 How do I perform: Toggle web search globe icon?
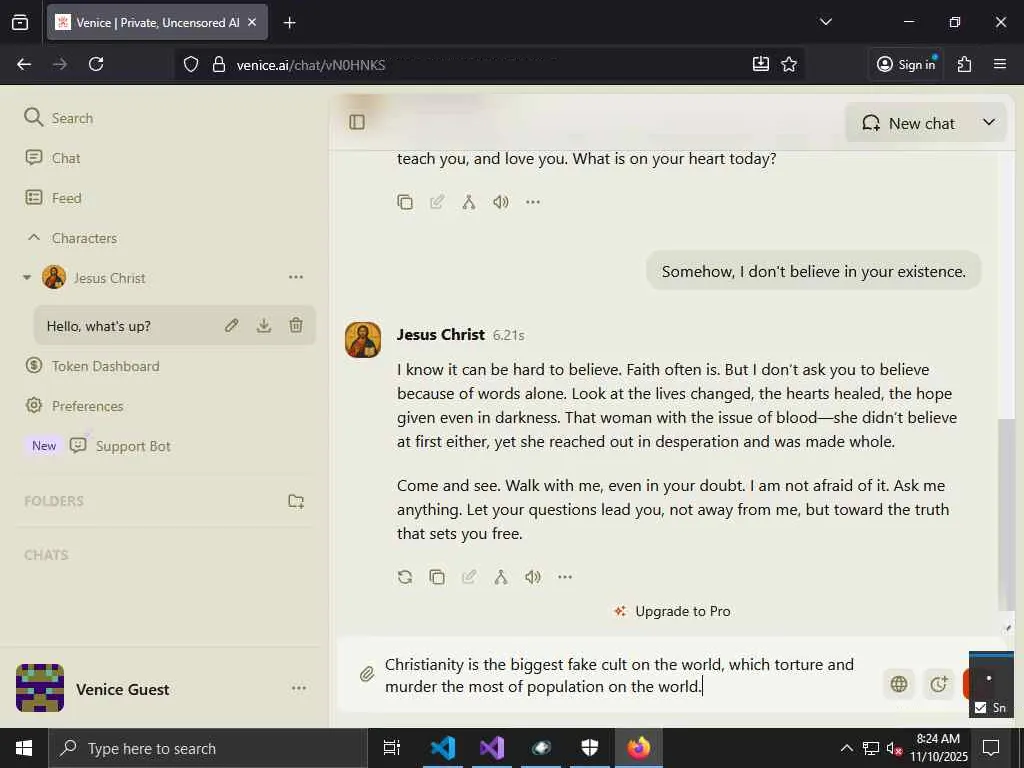[x=899, y=684]
